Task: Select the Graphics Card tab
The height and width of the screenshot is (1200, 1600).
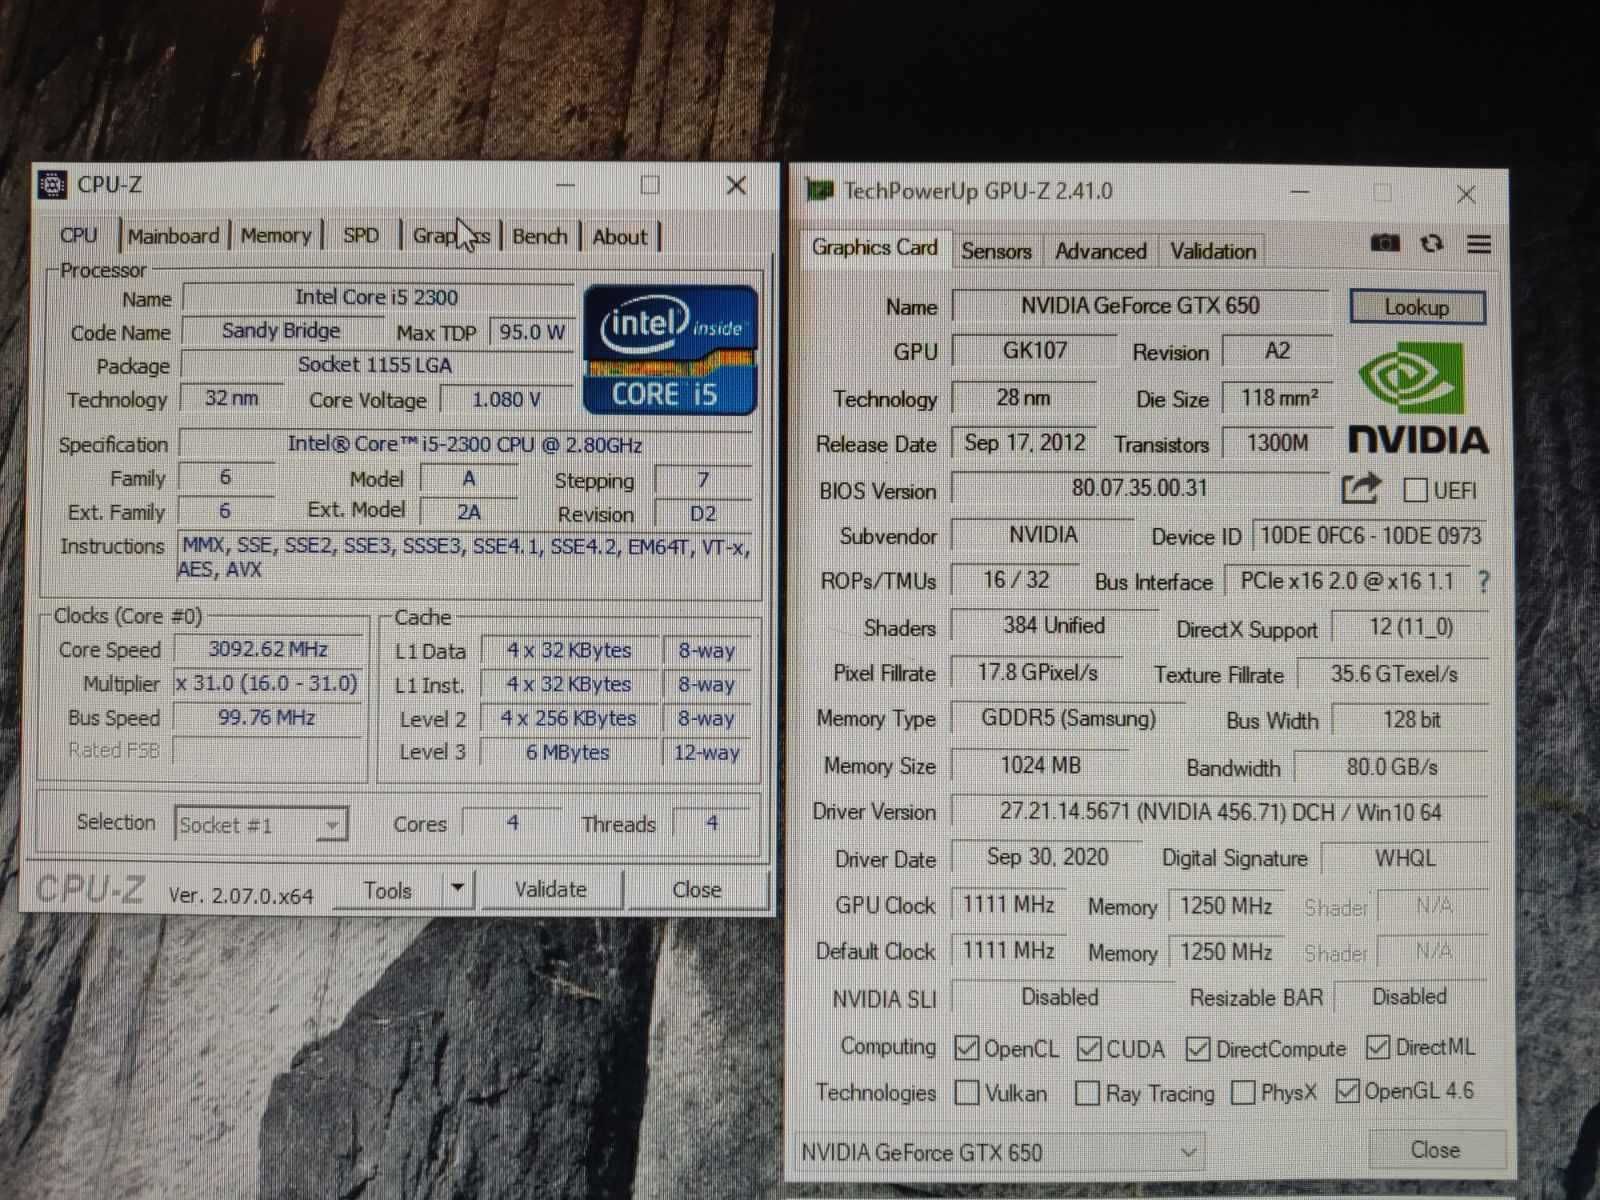Action: (x=875, y=247)
